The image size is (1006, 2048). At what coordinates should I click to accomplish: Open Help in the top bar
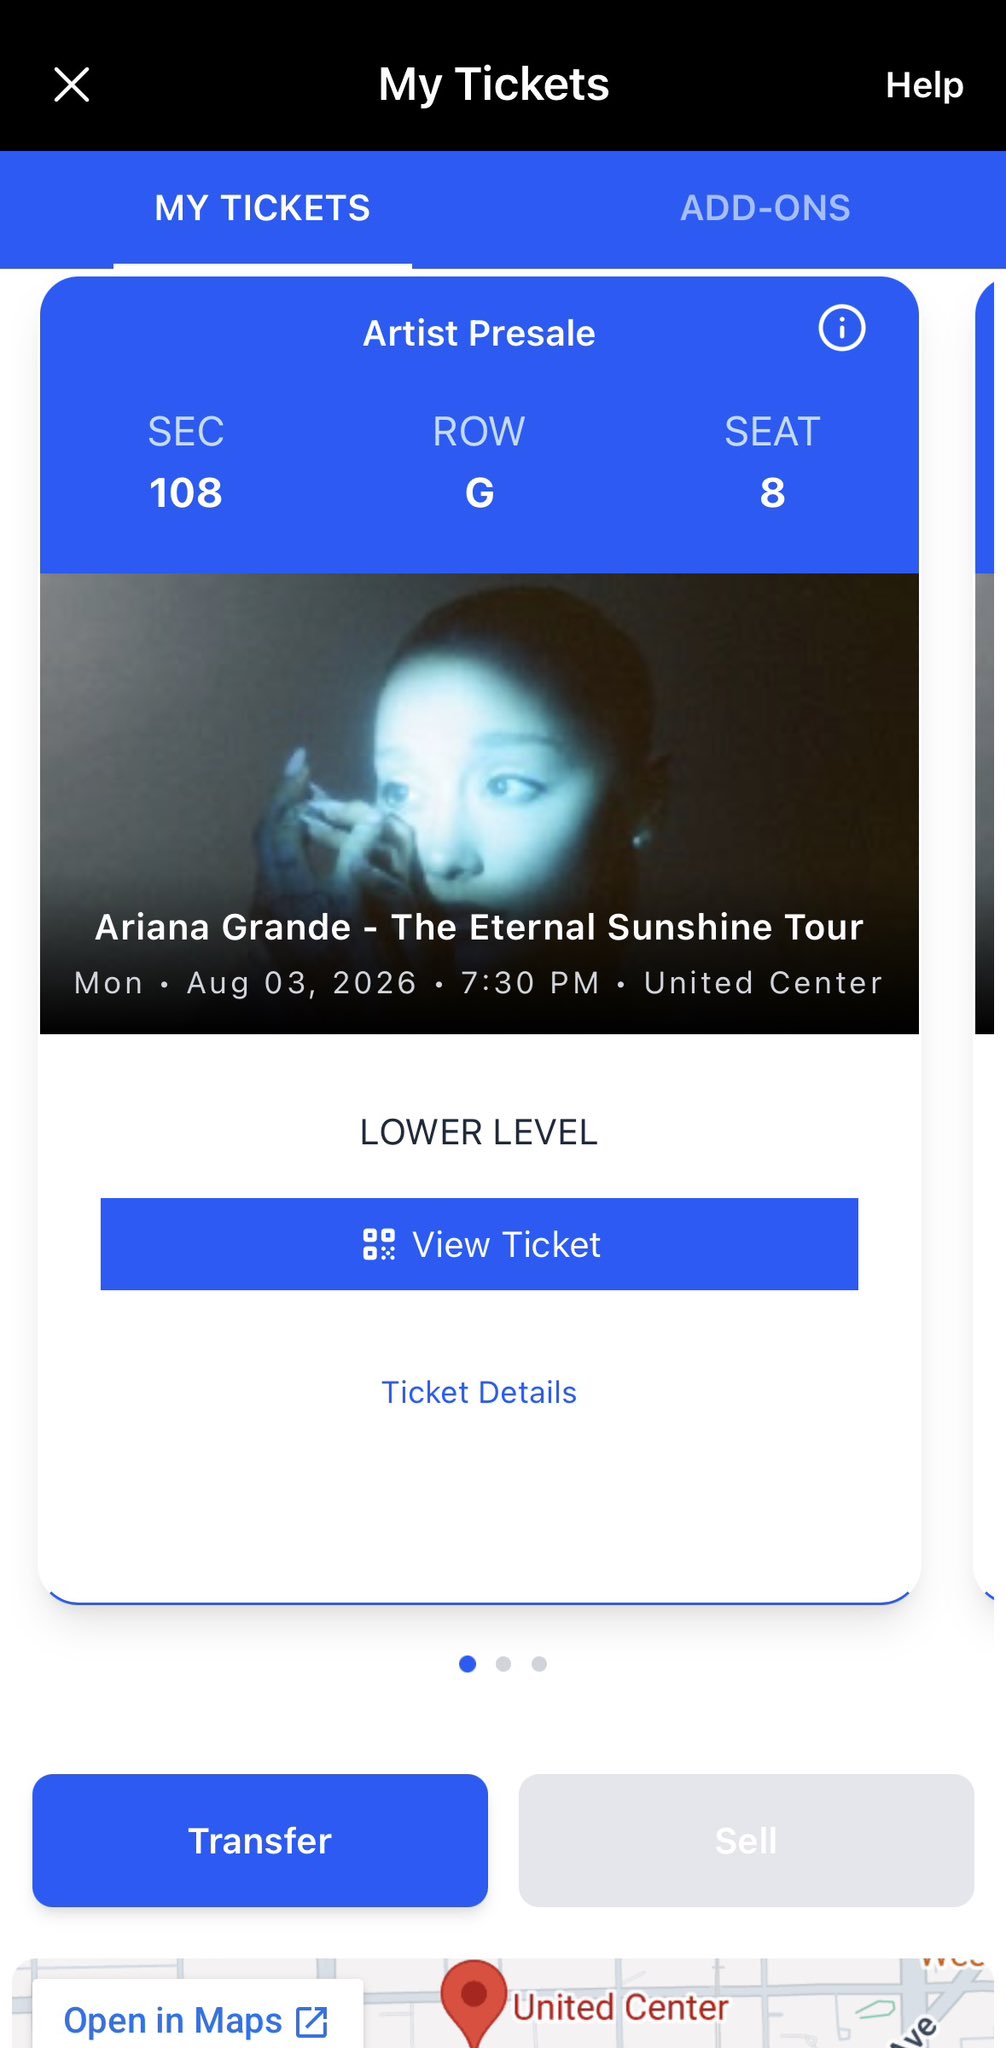point(923,85)
